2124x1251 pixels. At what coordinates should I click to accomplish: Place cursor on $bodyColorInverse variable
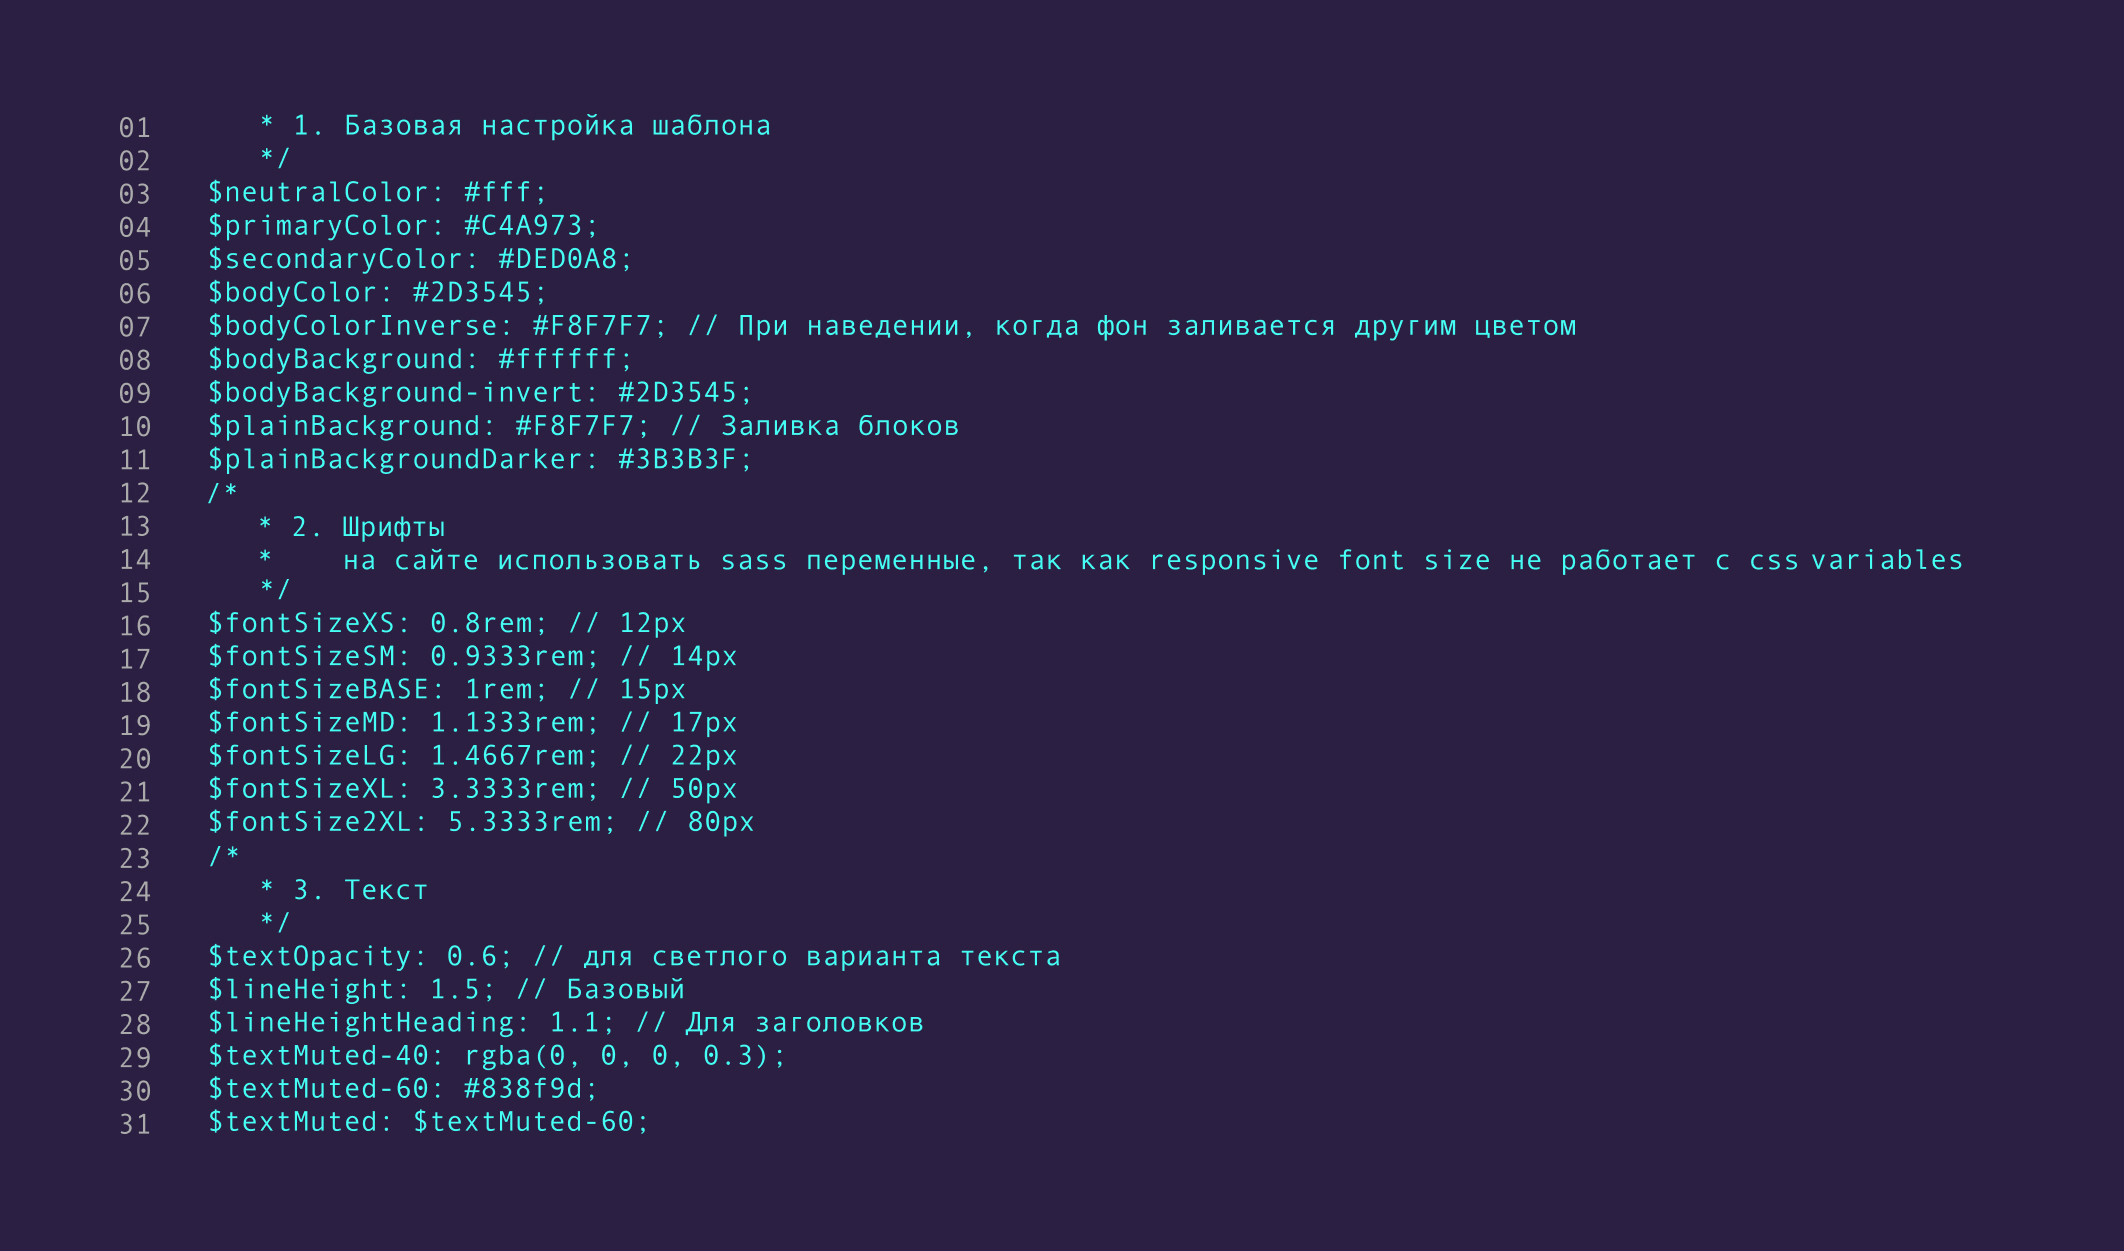(x=352, y=326)
